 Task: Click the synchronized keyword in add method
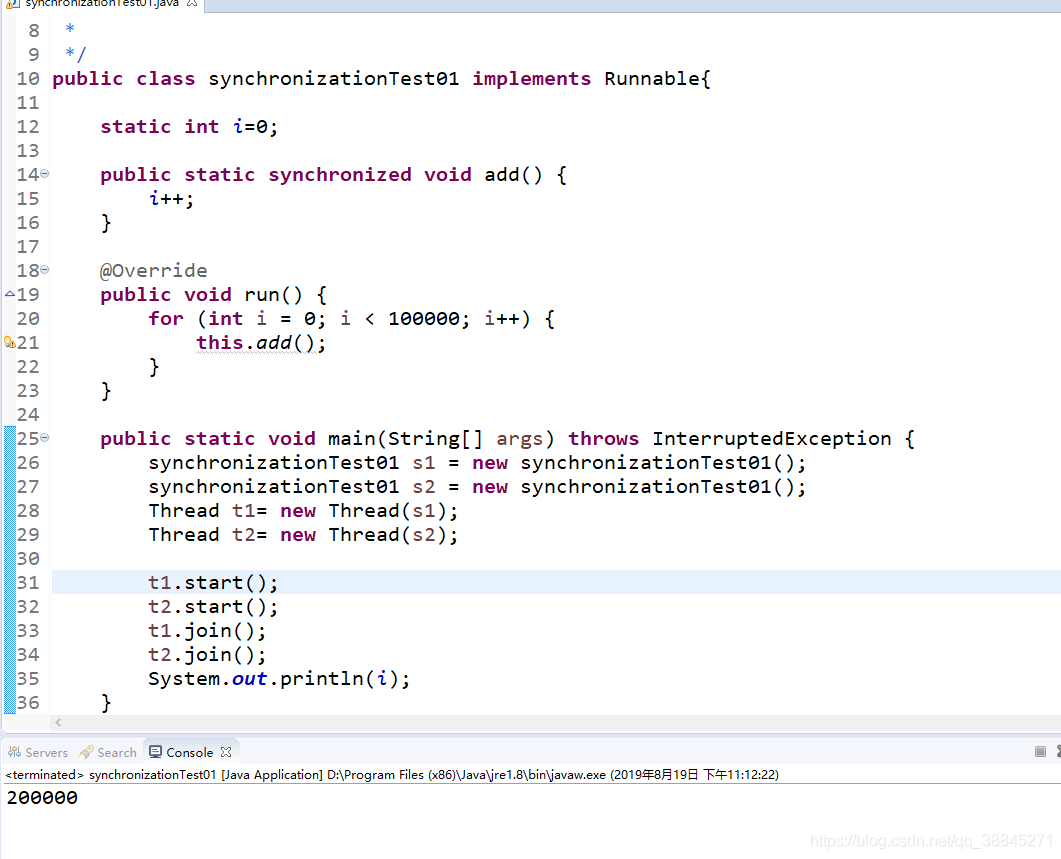pos(340,175)
